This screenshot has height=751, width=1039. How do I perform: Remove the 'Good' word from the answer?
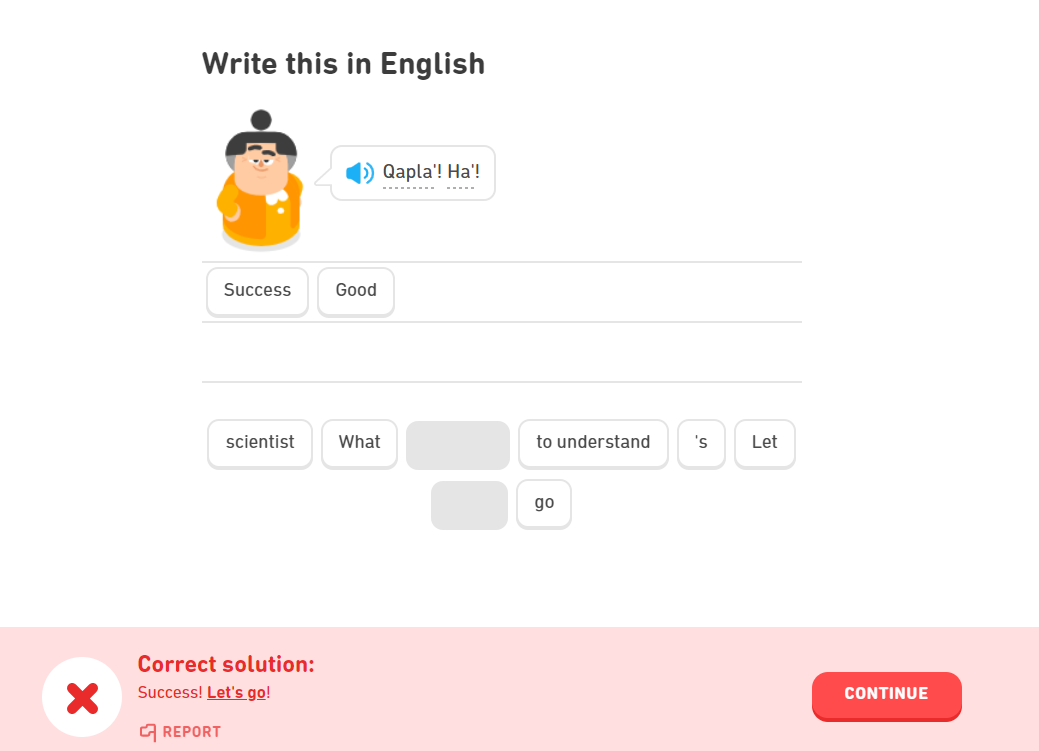(356, 291)
